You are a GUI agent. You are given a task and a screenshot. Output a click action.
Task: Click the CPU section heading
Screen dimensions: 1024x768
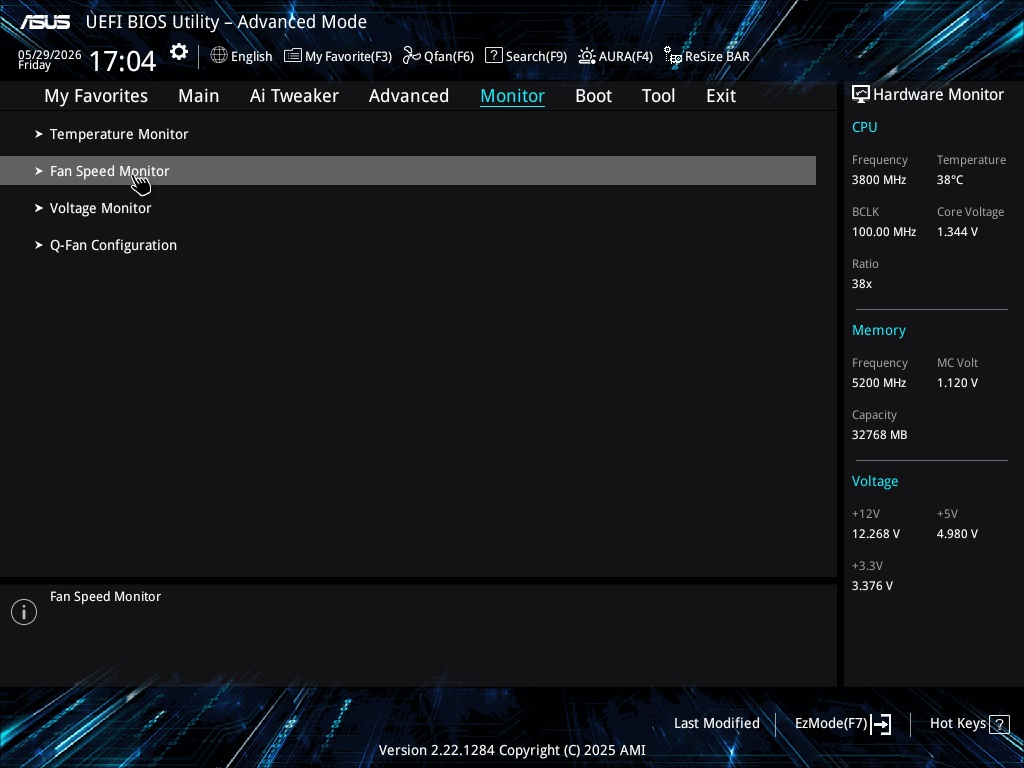(x=865, y=127)
